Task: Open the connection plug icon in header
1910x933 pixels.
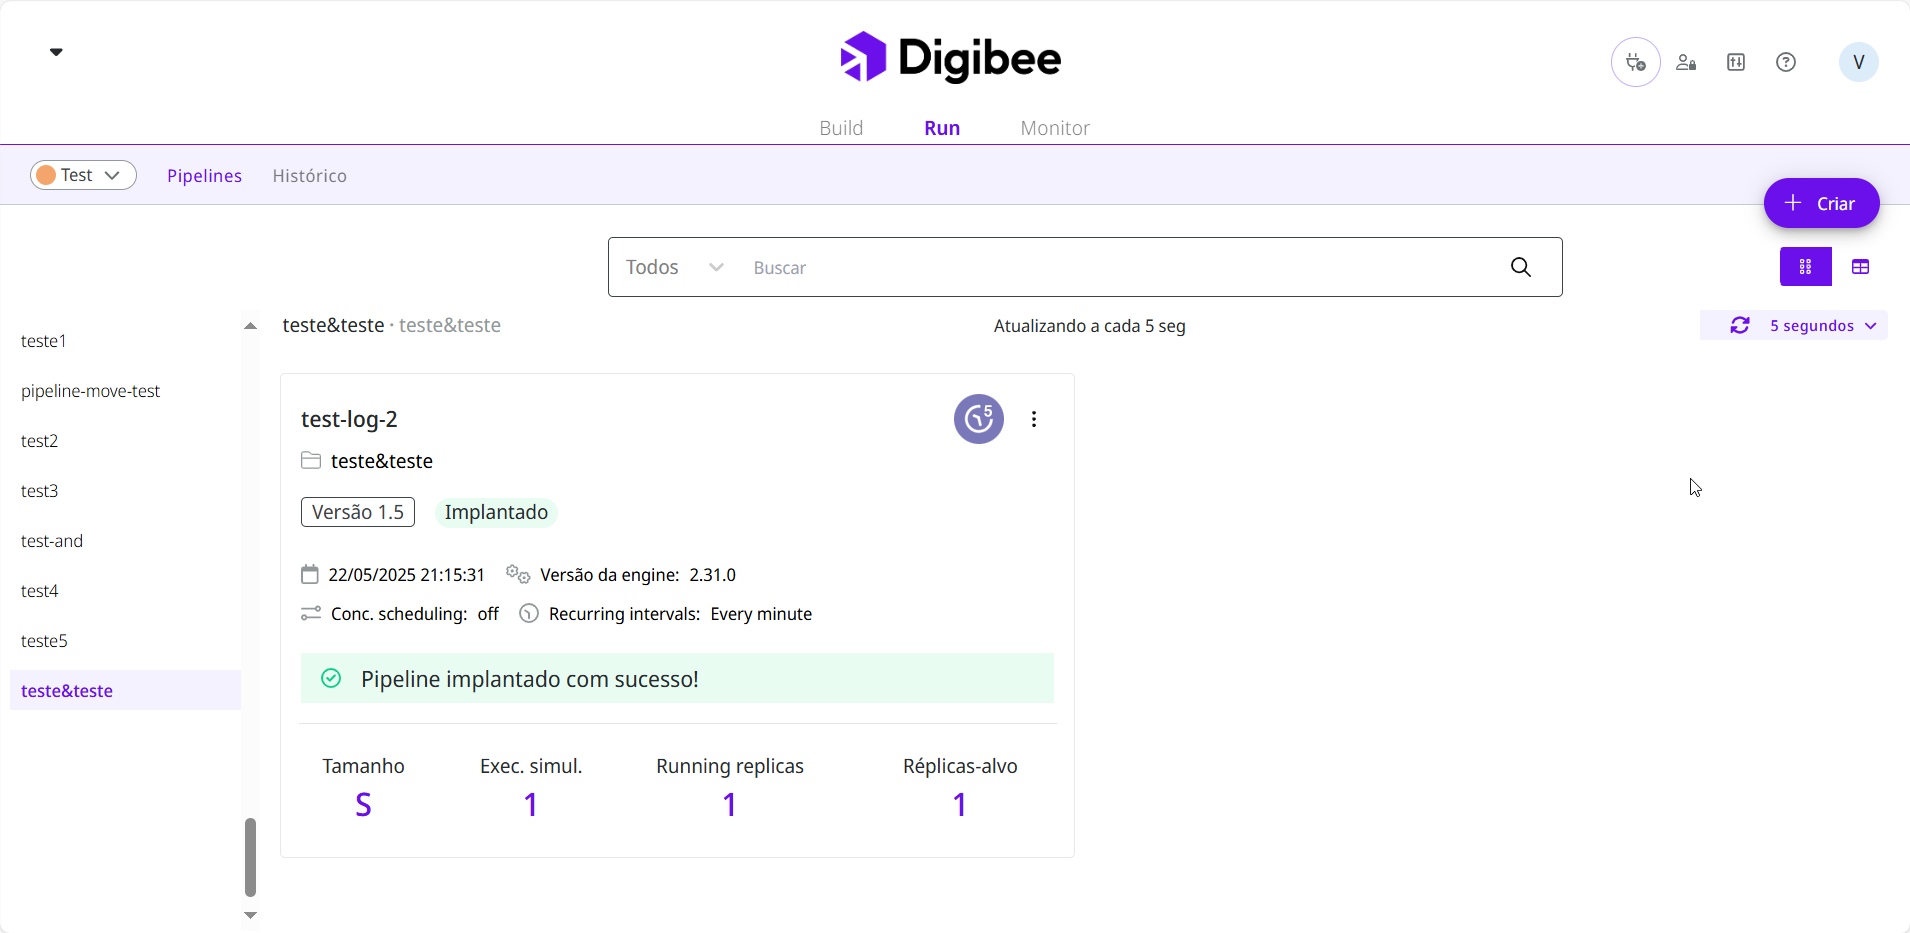Action: pyautogui.click(x=1636, y=62)
